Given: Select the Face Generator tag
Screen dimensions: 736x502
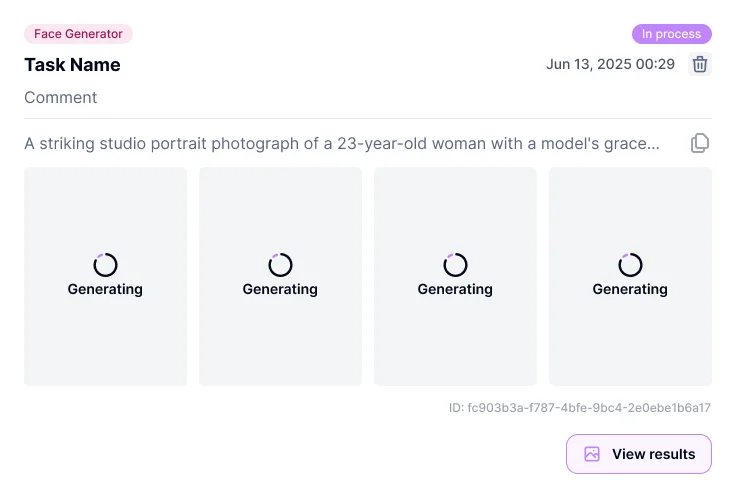Looking at the screenshot, I should [x=78, y=34].
